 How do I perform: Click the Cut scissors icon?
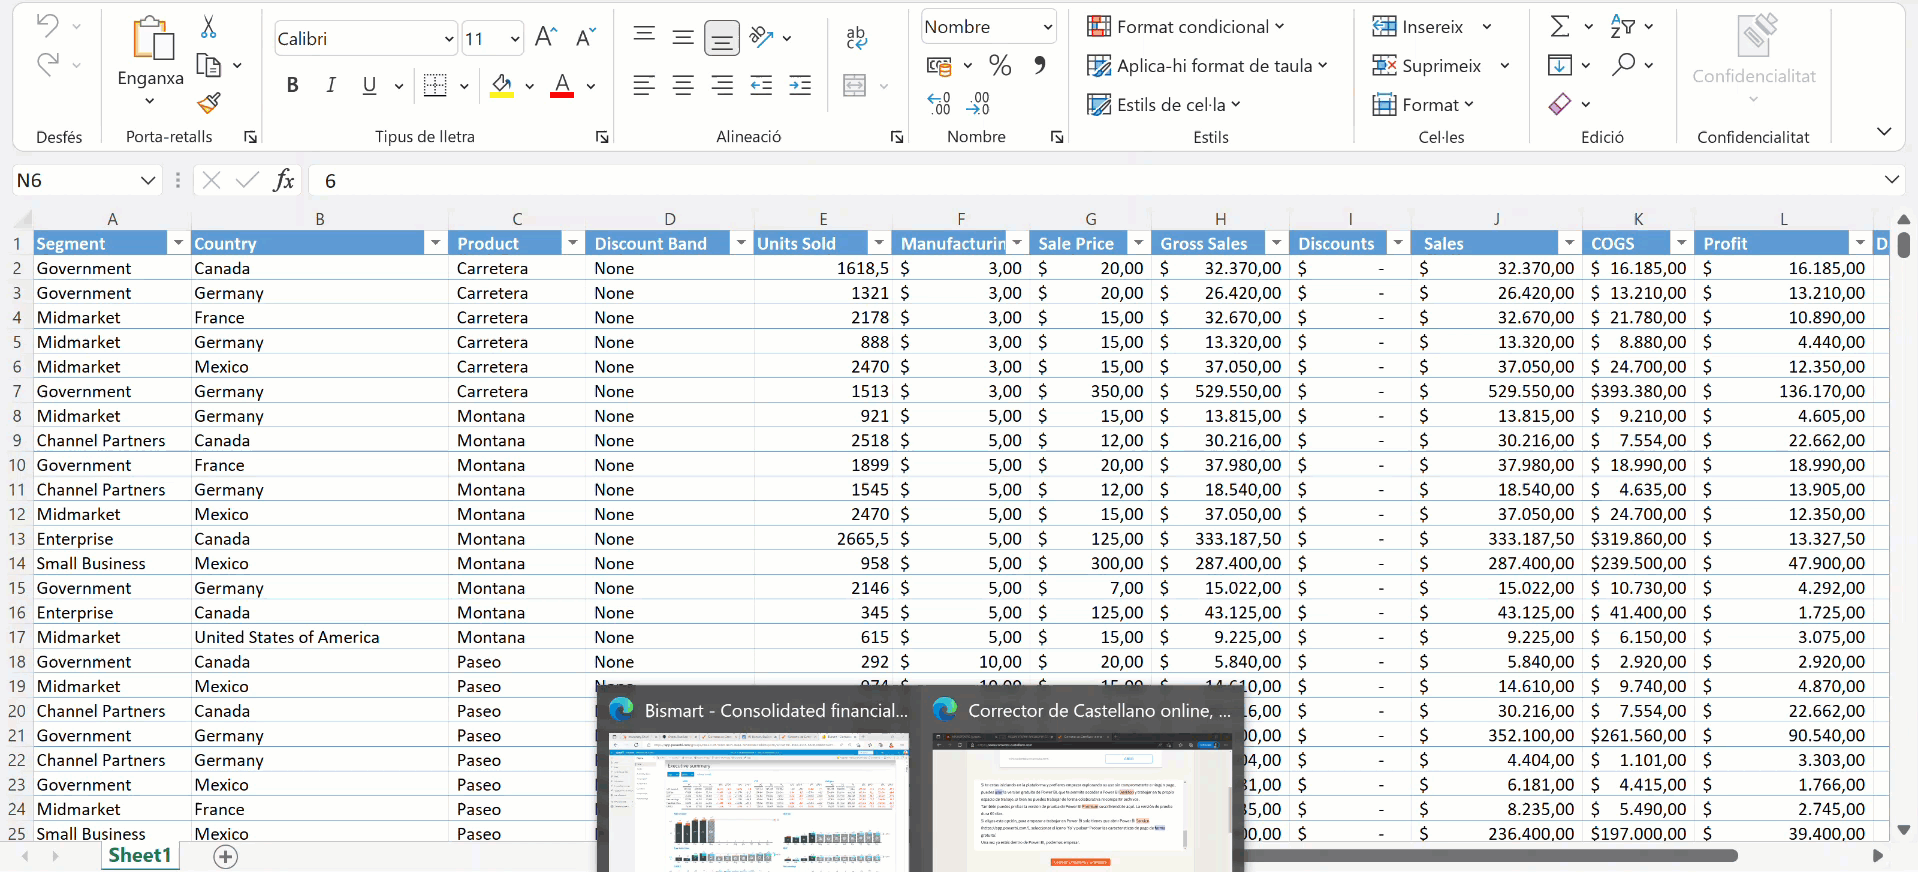(x=208, y=27)
